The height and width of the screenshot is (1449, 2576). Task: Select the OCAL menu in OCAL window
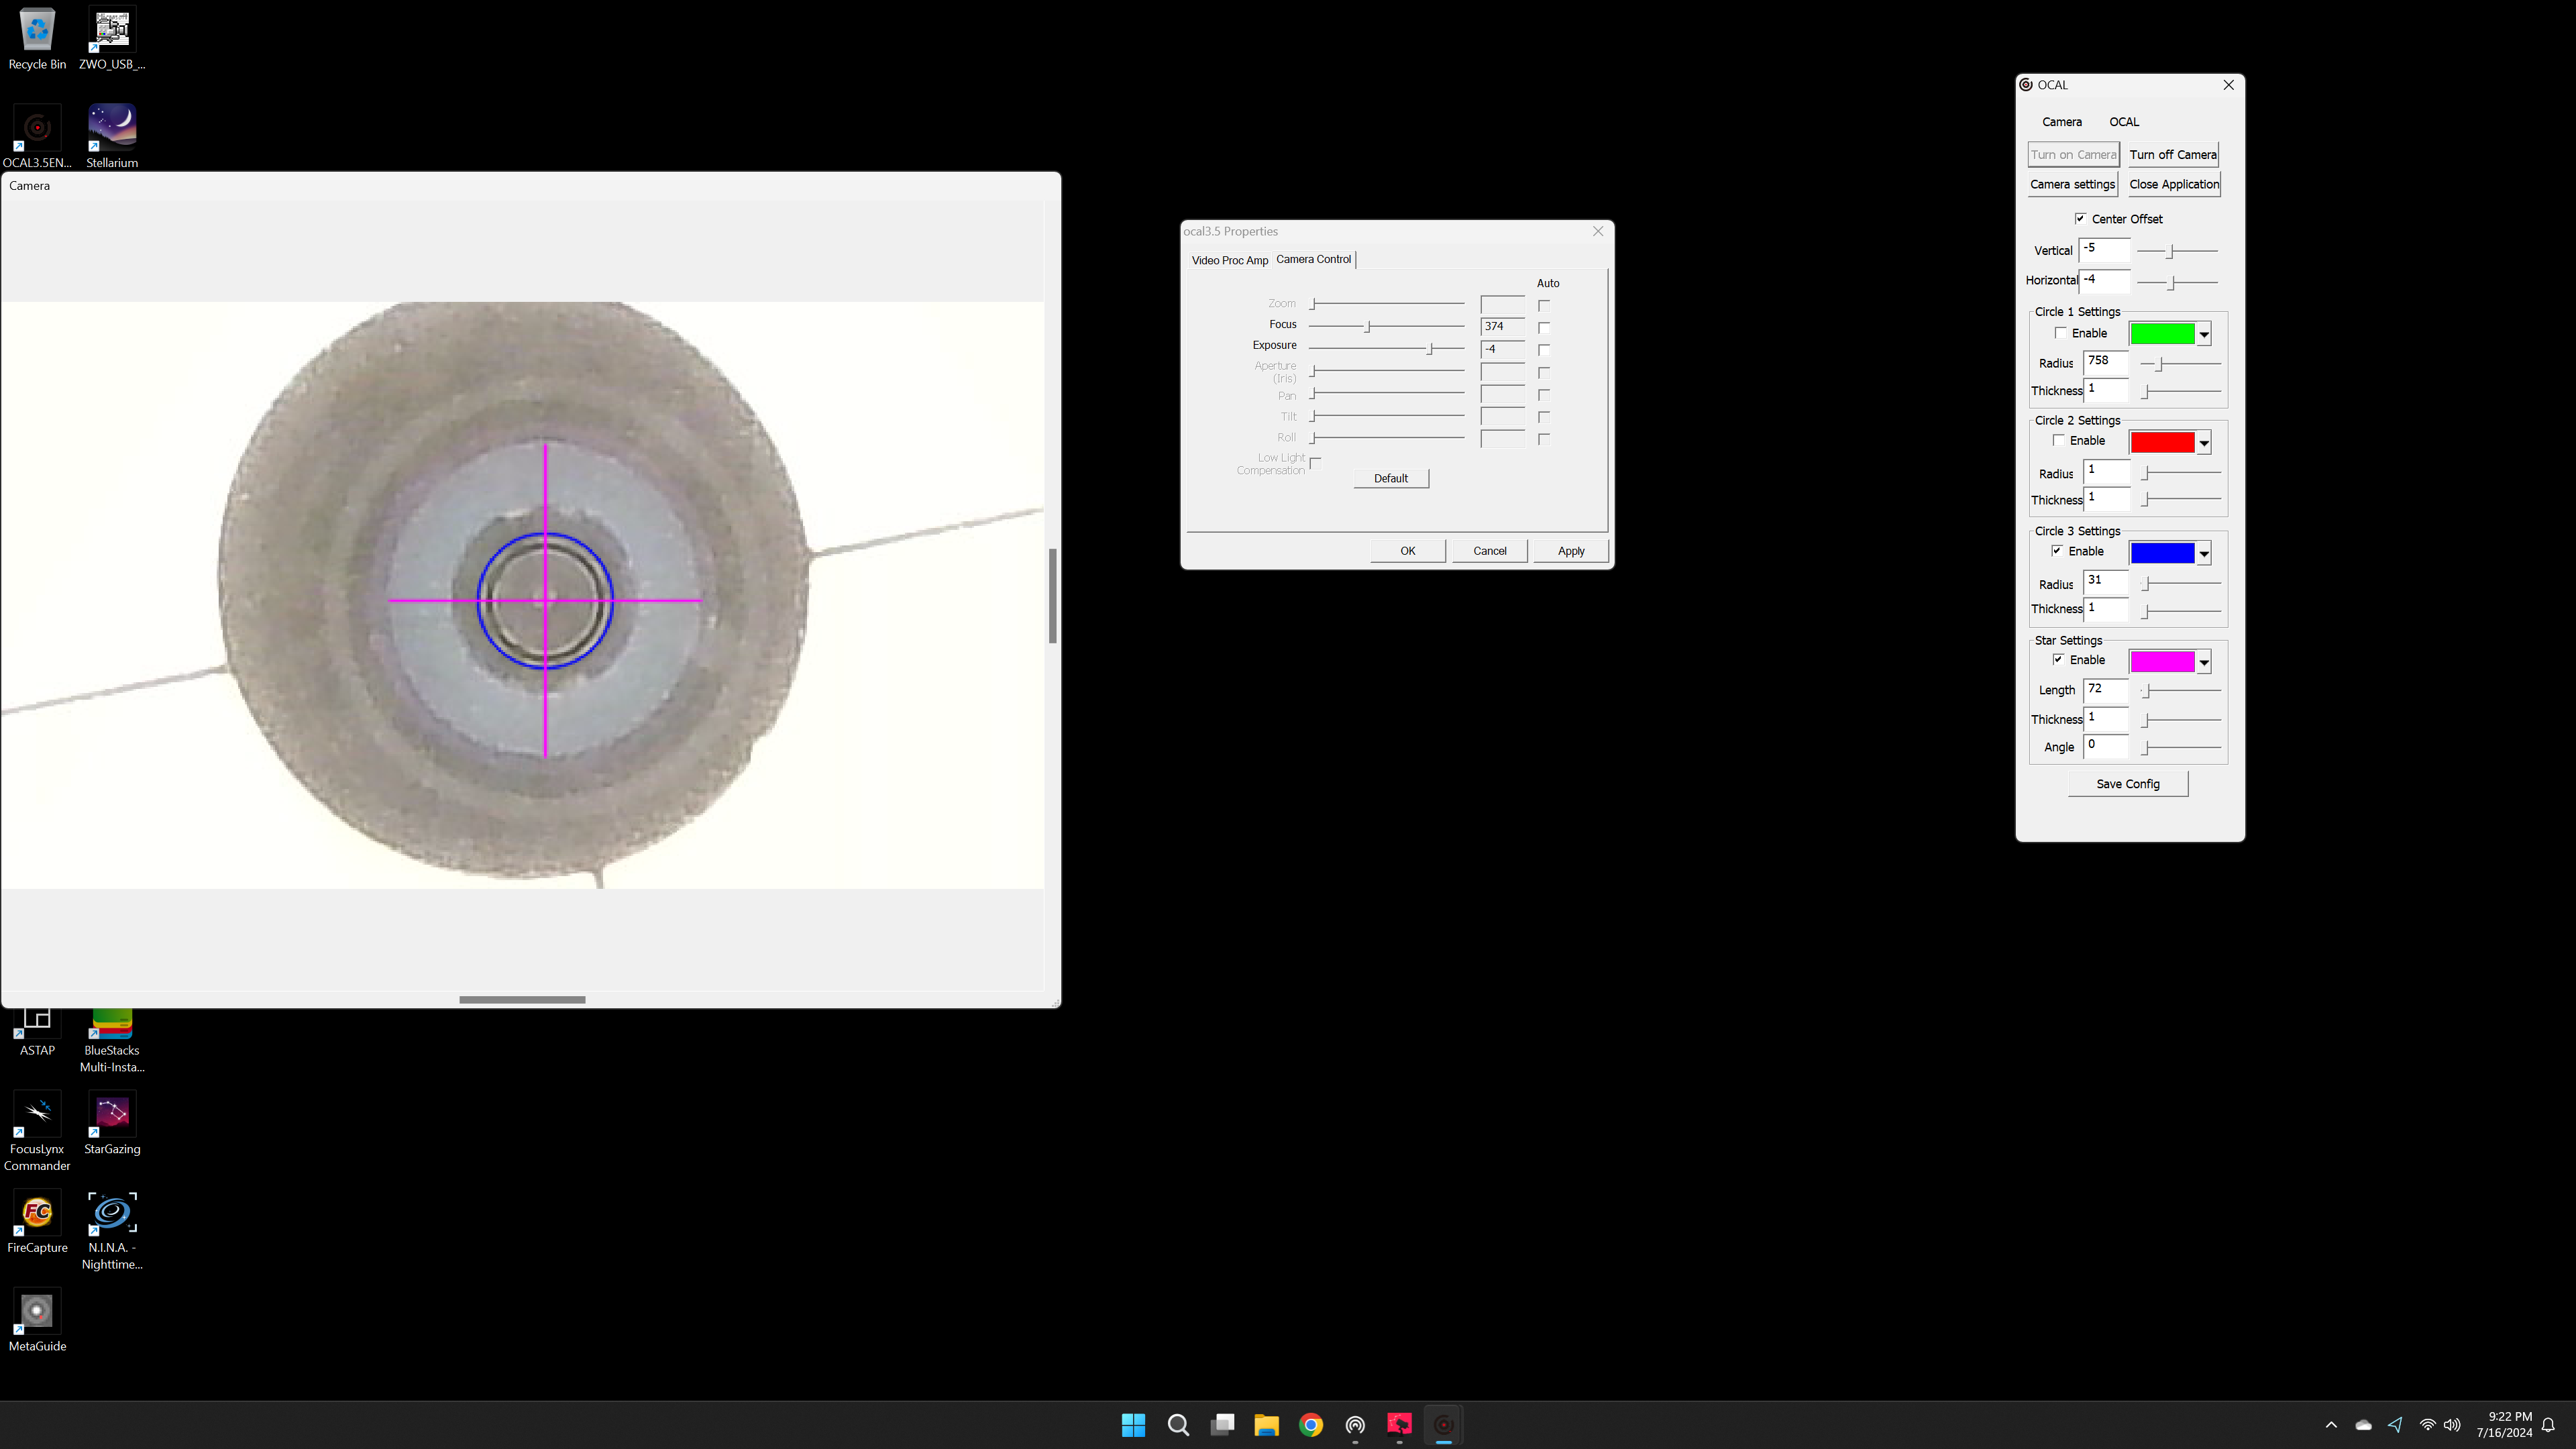[x=2124, y=122]
